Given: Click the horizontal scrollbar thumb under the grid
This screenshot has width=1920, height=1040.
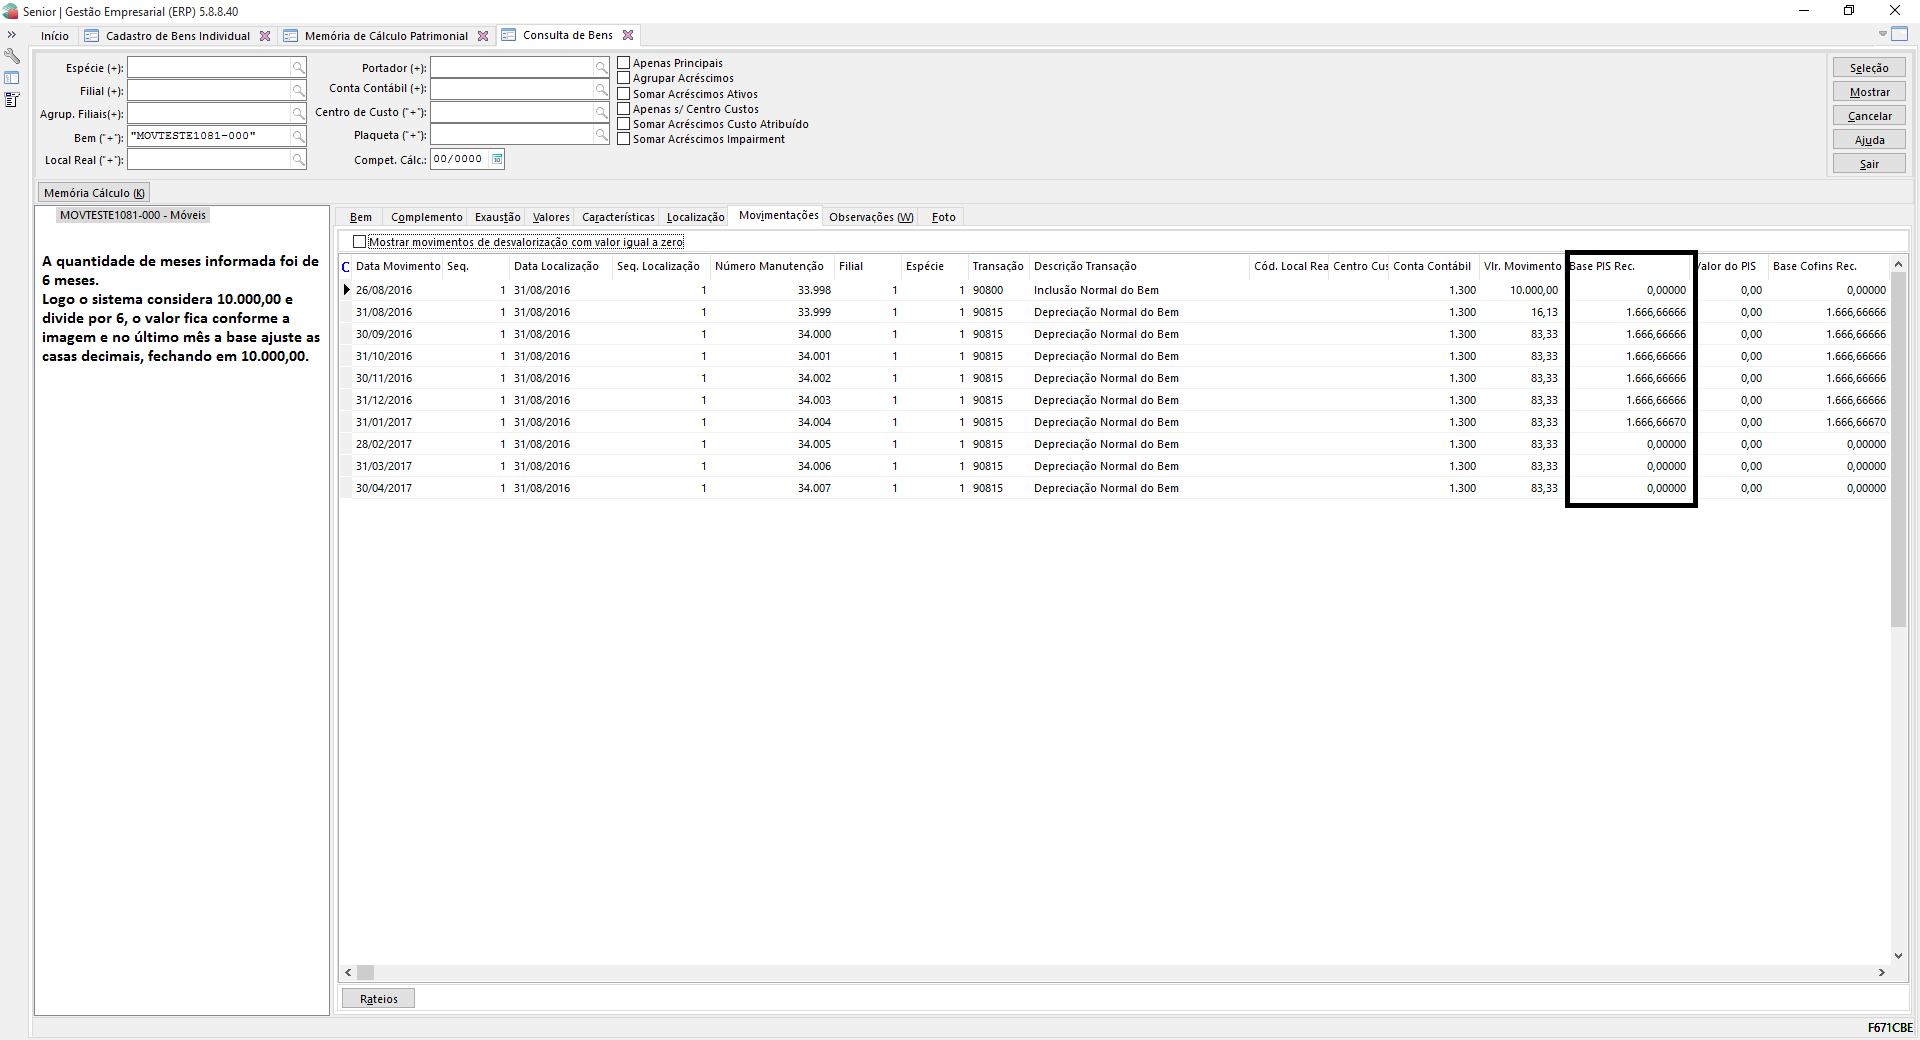Looking at the screenshot, I should (x=366, y=972).
